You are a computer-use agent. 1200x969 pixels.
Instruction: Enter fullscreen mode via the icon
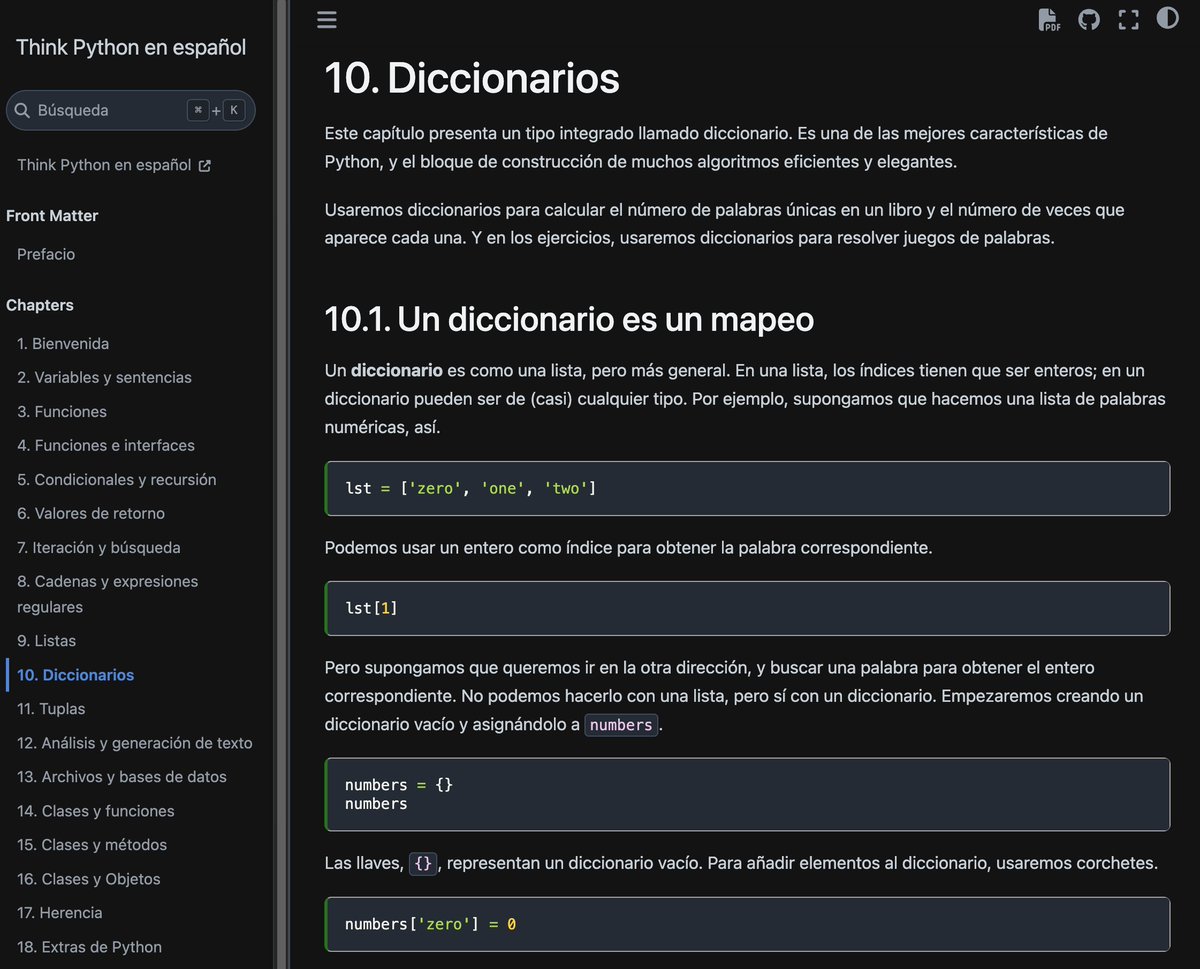[1129, 19]
